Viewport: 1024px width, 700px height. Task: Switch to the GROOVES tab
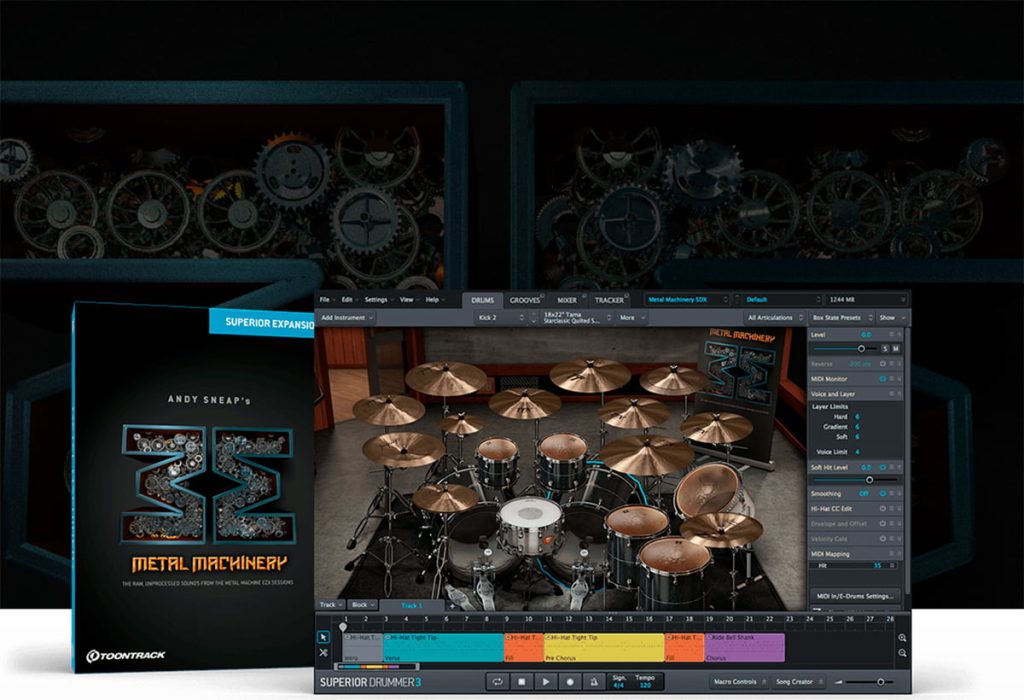525,300
